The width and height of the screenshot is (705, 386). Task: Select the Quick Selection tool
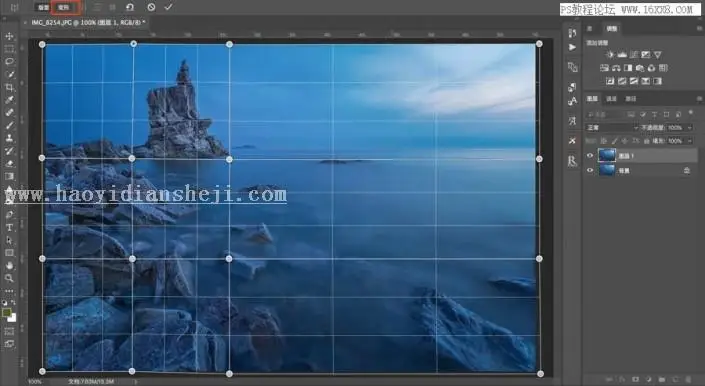[9, 75]
